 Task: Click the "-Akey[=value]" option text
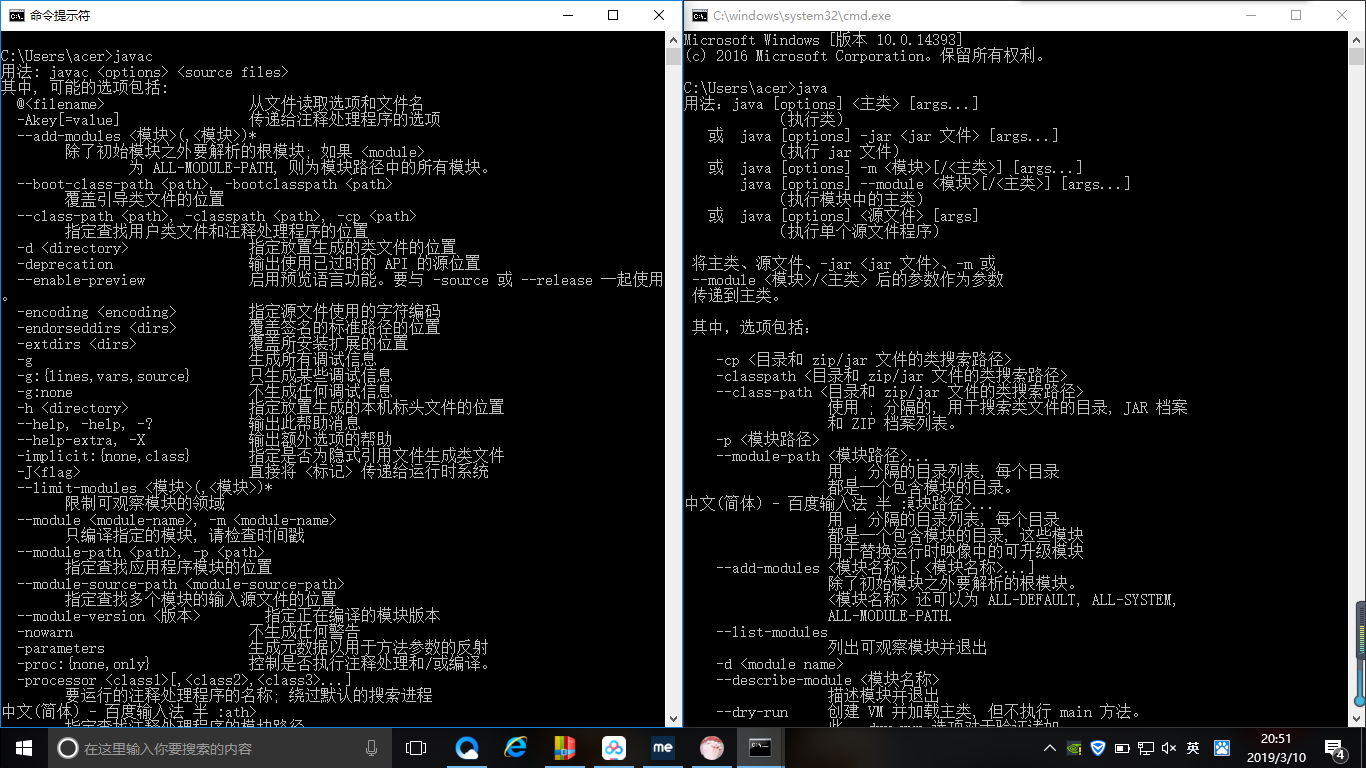click(x=69, y=121)
